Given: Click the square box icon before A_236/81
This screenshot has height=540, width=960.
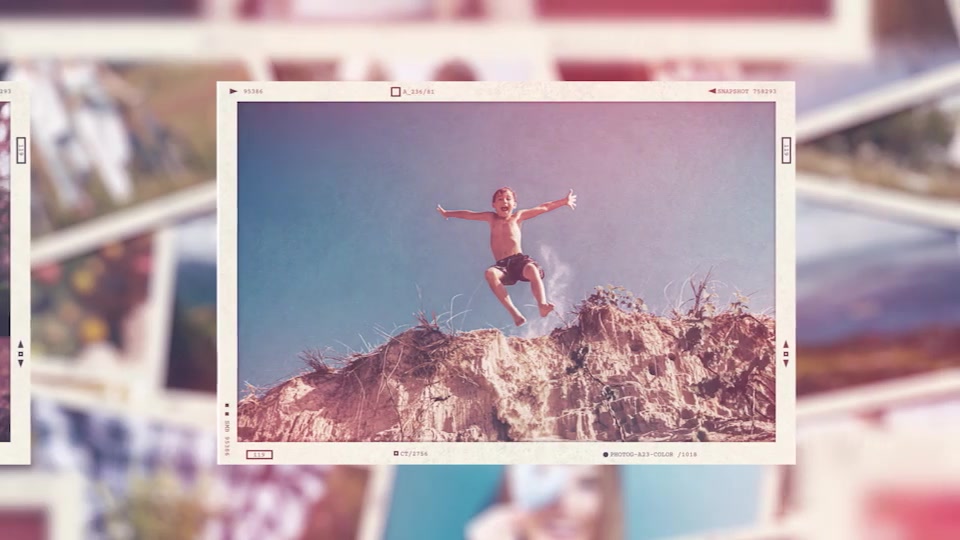Looking at the screenshot, I should pos(396,92).
